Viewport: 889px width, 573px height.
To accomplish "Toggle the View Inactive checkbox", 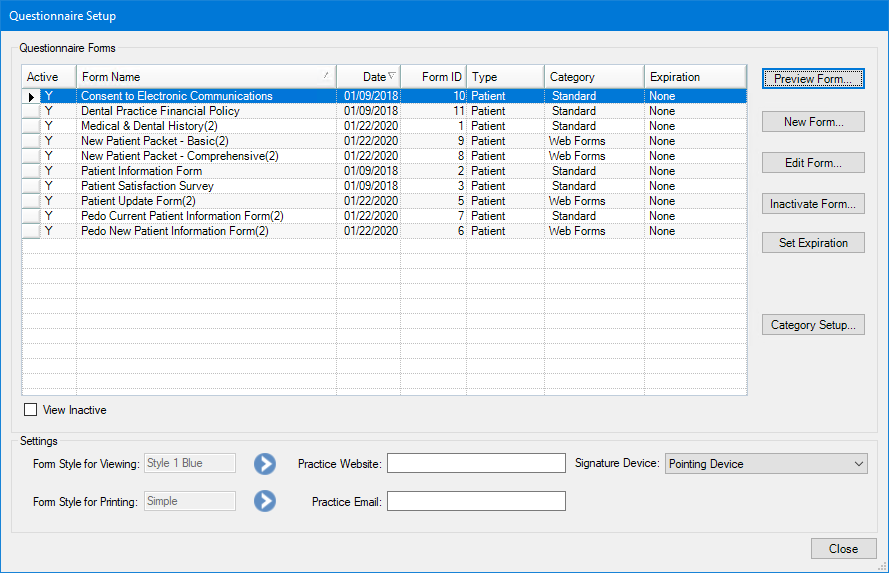I will pos(31,410).
